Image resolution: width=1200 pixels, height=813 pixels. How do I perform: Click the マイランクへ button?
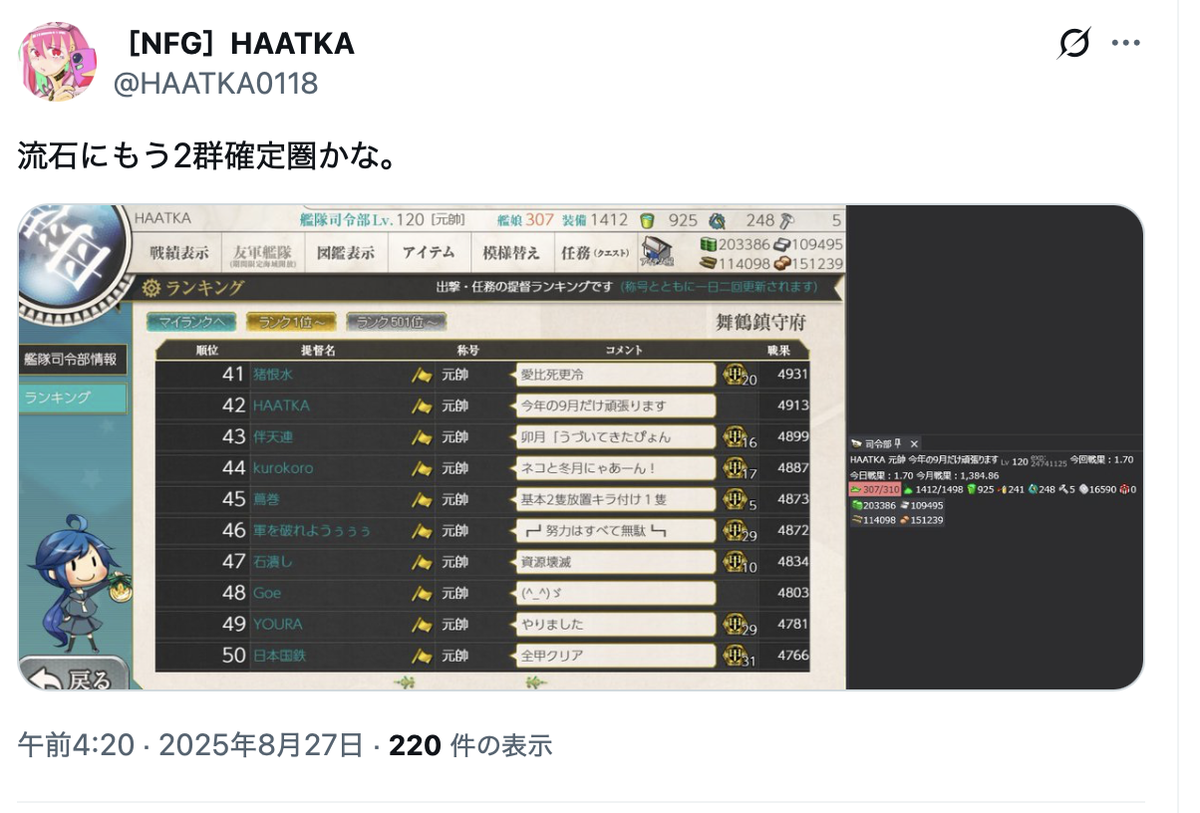click(191, 322)
